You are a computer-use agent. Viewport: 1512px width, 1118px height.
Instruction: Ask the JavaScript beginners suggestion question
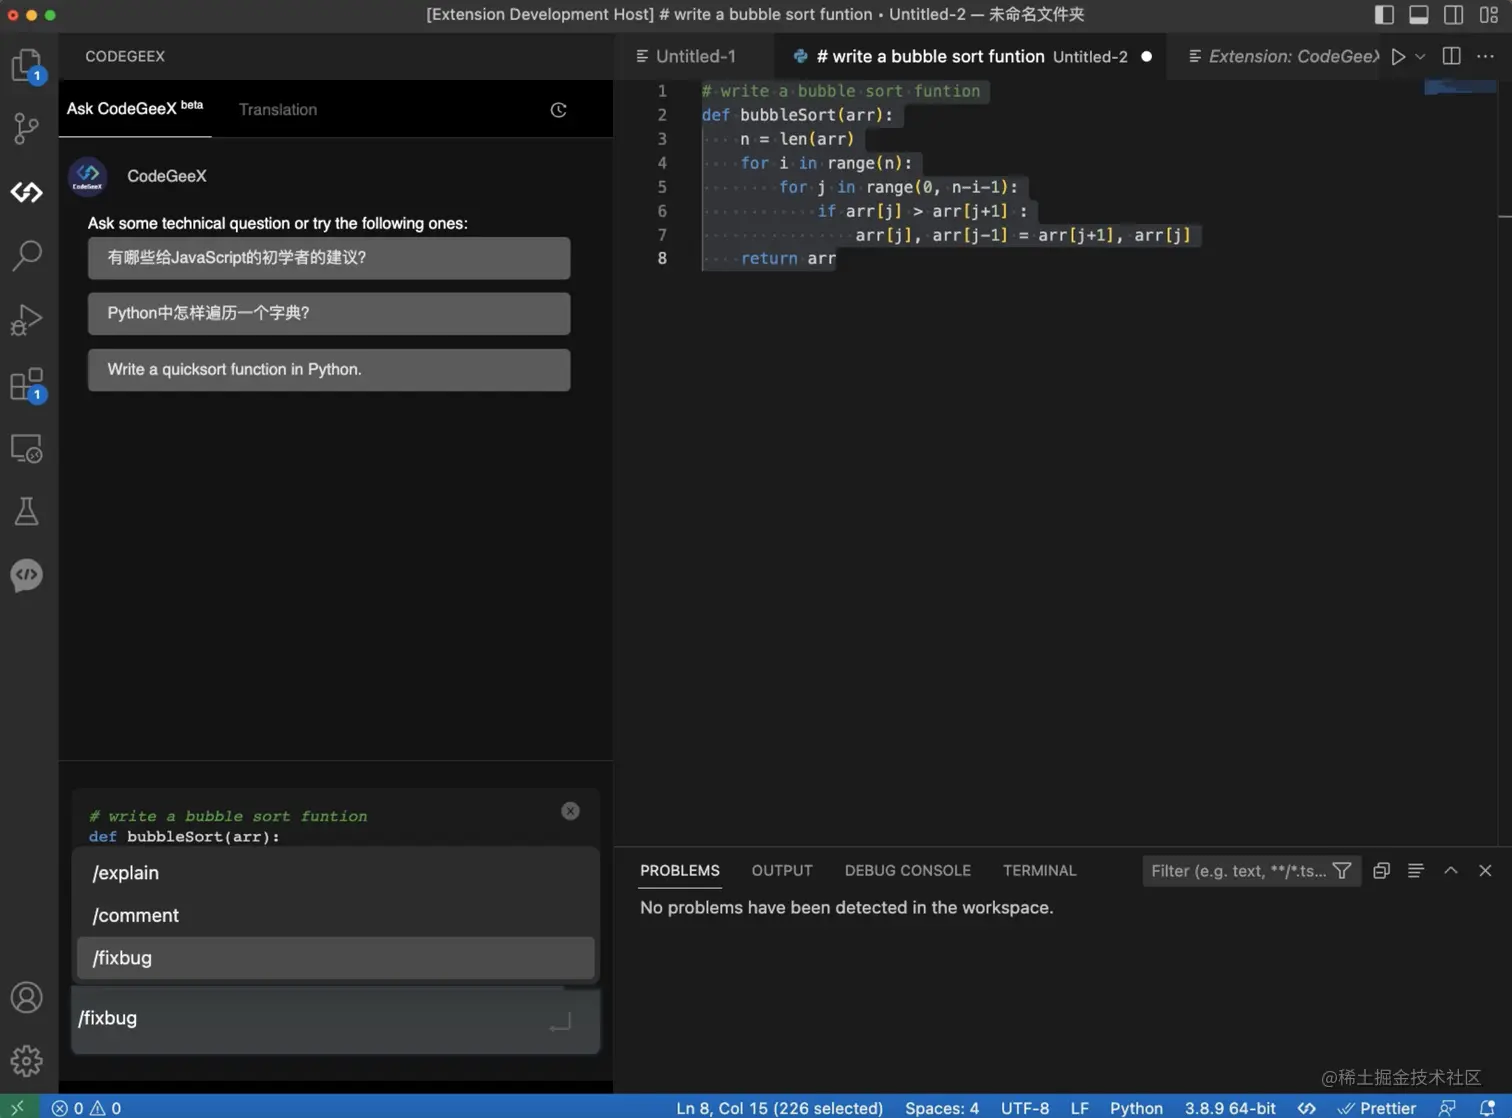(x=329, y=258)
